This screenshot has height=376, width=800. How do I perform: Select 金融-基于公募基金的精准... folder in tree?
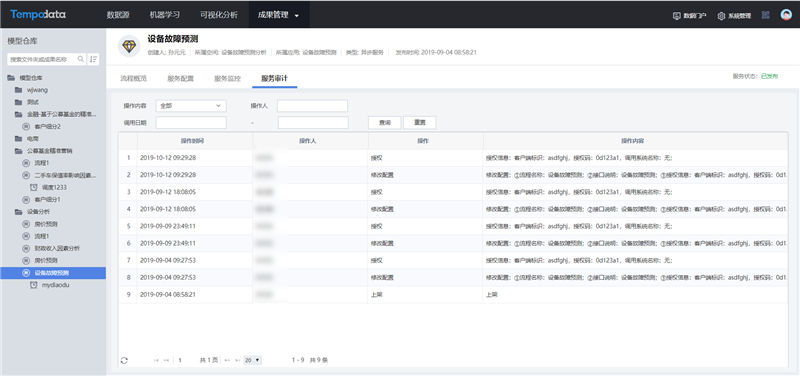(62, 114)
